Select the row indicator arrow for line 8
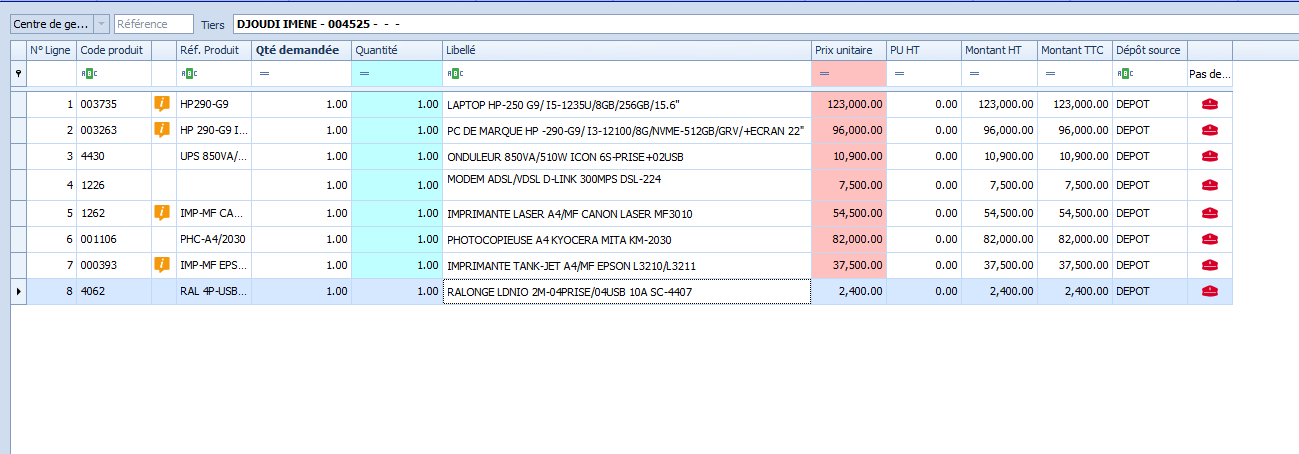 click(x=18, y=291)
